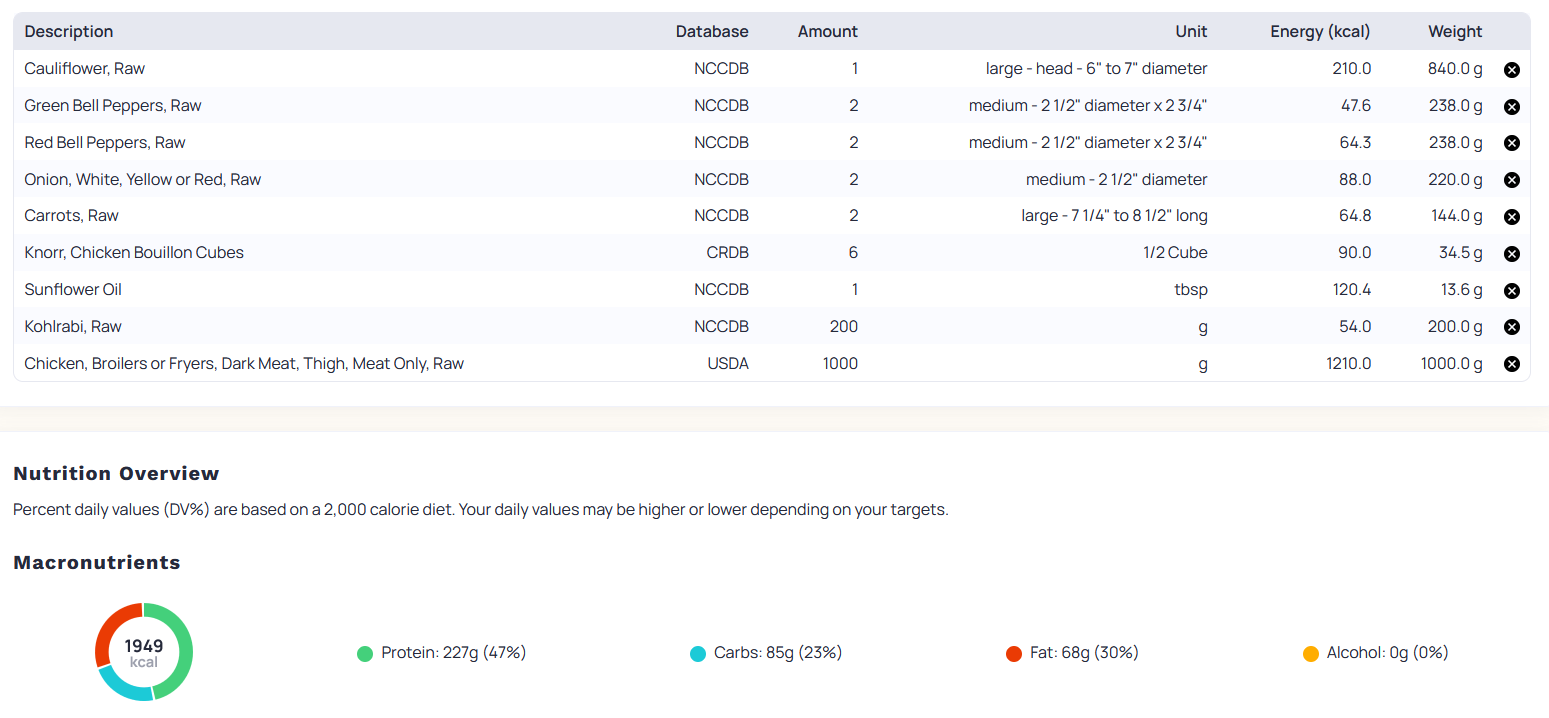Change Knorr unit '1/2 Cube'
1549x718 pixels.
tap(1175, 253)
